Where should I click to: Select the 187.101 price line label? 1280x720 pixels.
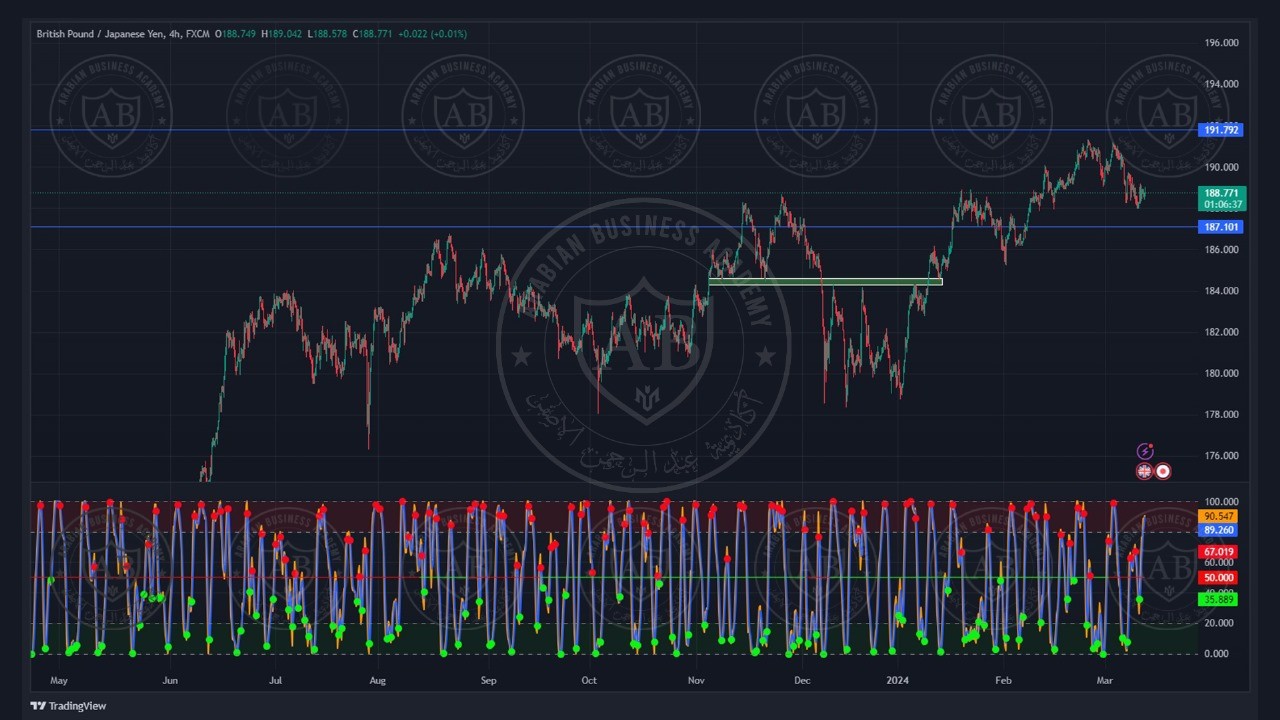[x=1221, y=227]
